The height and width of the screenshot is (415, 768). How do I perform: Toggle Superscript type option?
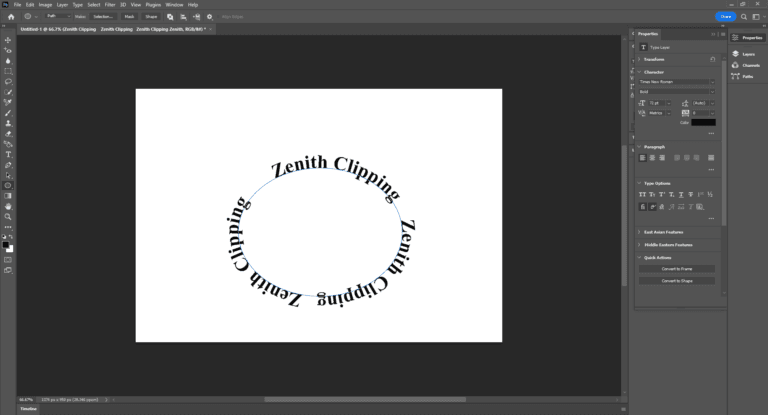tap(662, 195)
